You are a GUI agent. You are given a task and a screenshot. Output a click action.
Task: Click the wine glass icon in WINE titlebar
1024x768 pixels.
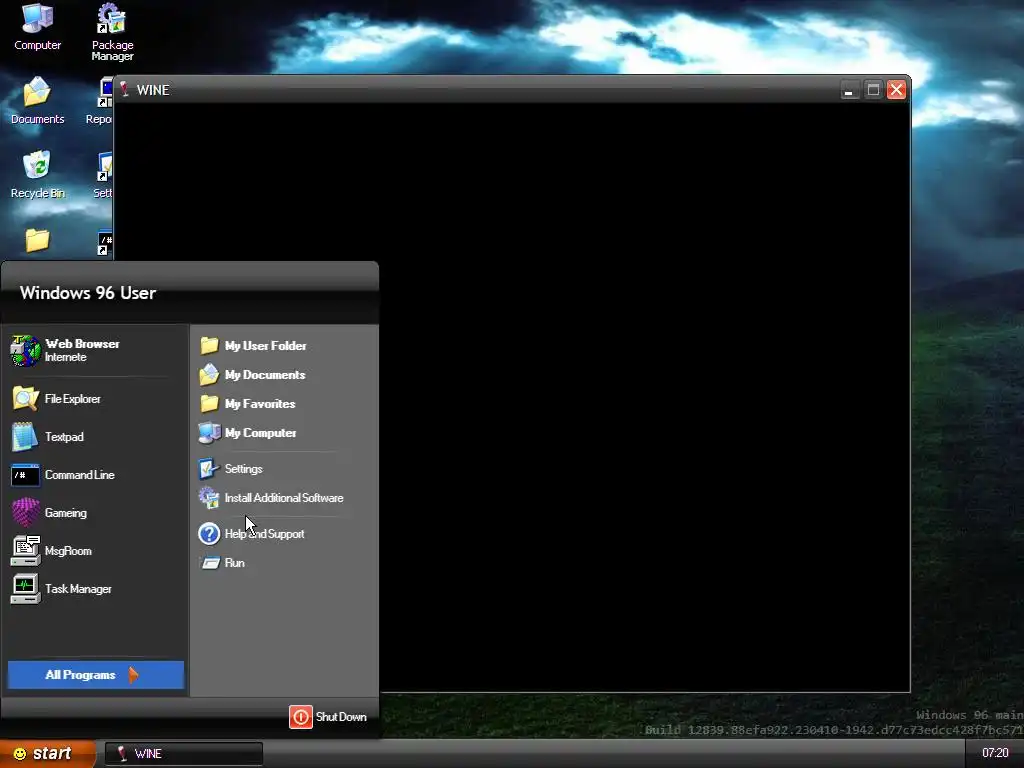pos(124,89)
